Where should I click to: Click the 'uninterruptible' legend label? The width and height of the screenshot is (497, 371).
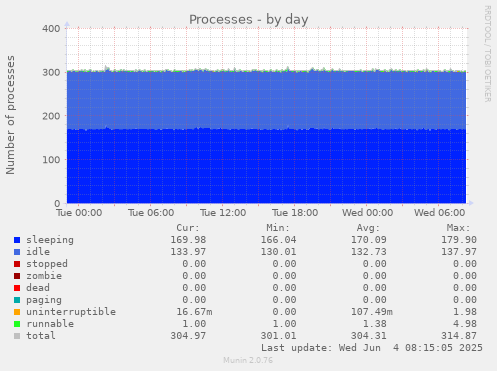point(71,312)
